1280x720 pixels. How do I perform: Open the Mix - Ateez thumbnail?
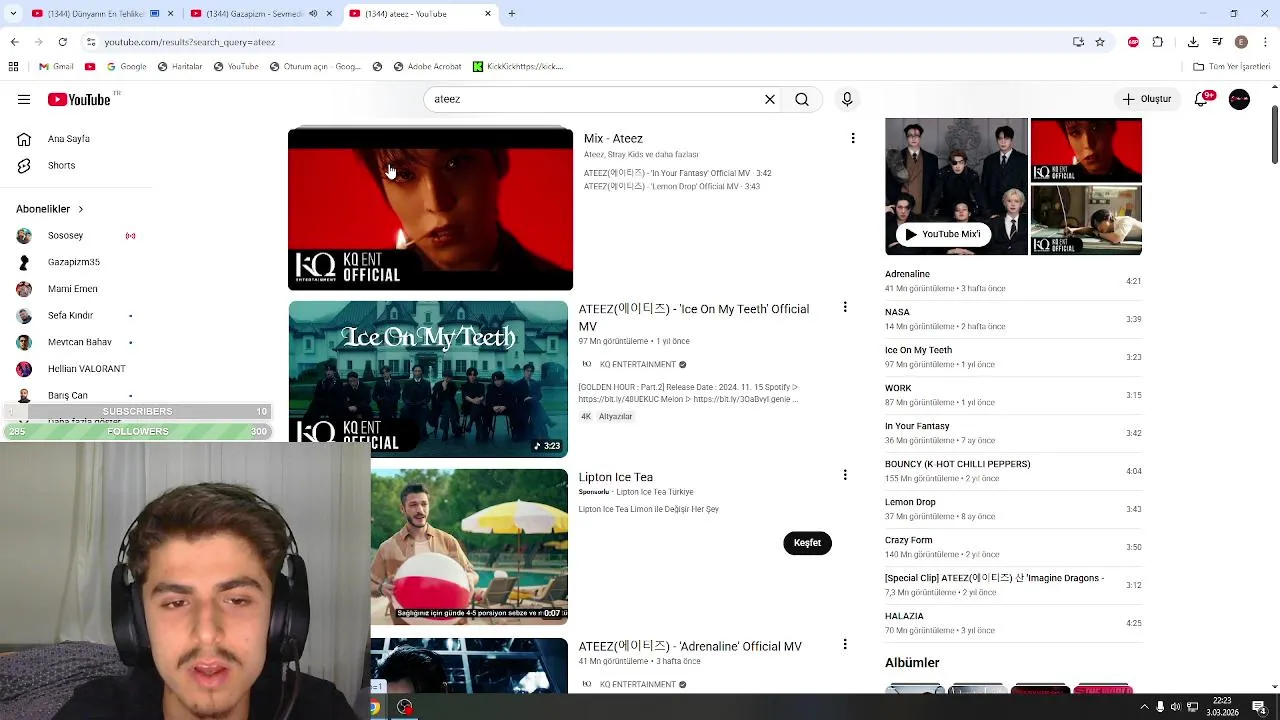coord(430,208)
